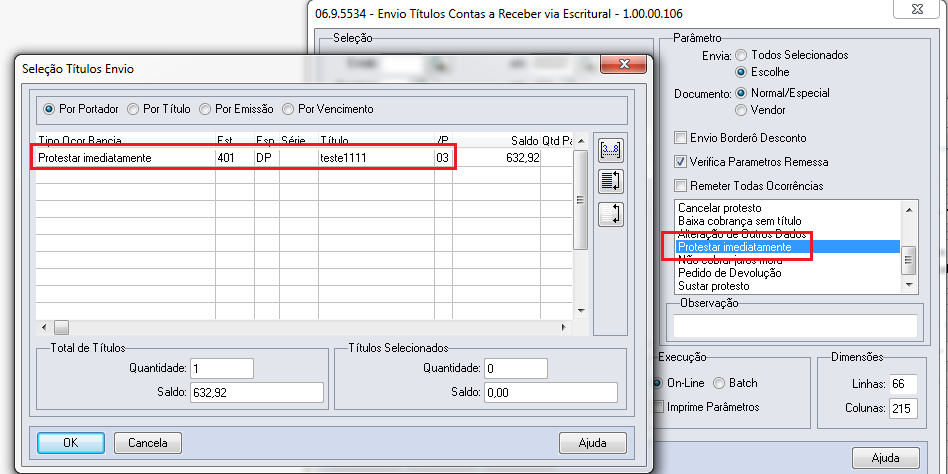
Task: Select Normal/Especial document option
Action: [x=741, y=93]
